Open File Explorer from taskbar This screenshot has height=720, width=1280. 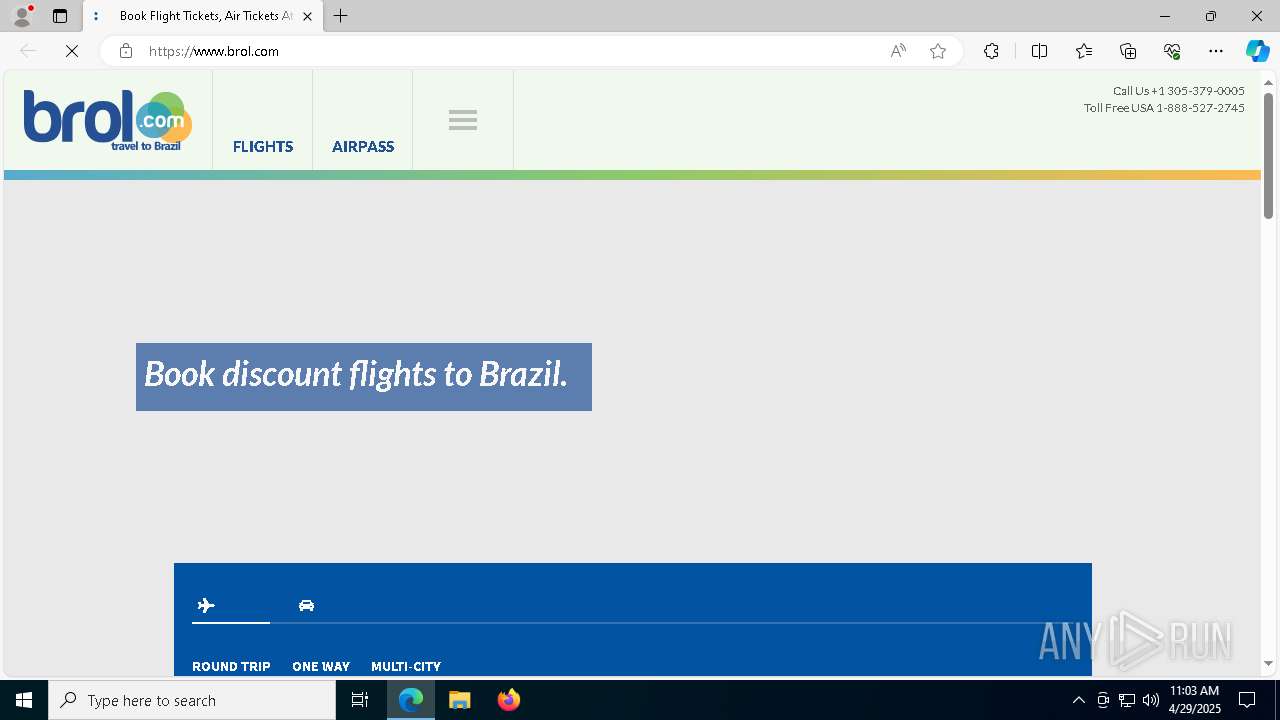point(460,700)
